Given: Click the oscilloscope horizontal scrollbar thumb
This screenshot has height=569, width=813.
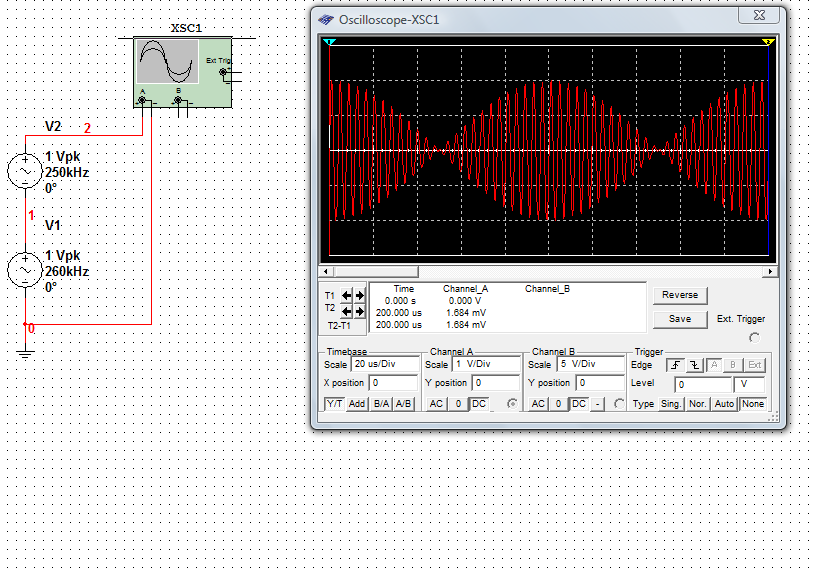Looking at the screenshot, I should pos(376,271).
